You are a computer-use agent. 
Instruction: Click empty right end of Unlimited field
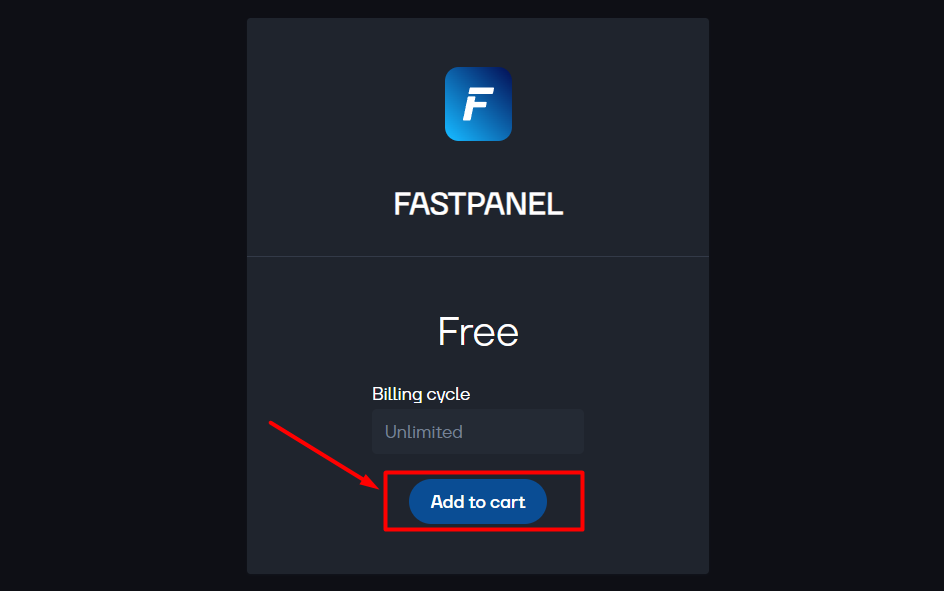[542, 432]
